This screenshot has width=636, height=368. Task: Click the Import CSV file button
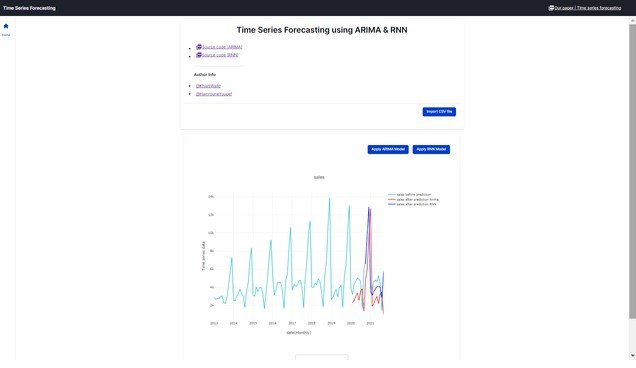coord(439,112)
